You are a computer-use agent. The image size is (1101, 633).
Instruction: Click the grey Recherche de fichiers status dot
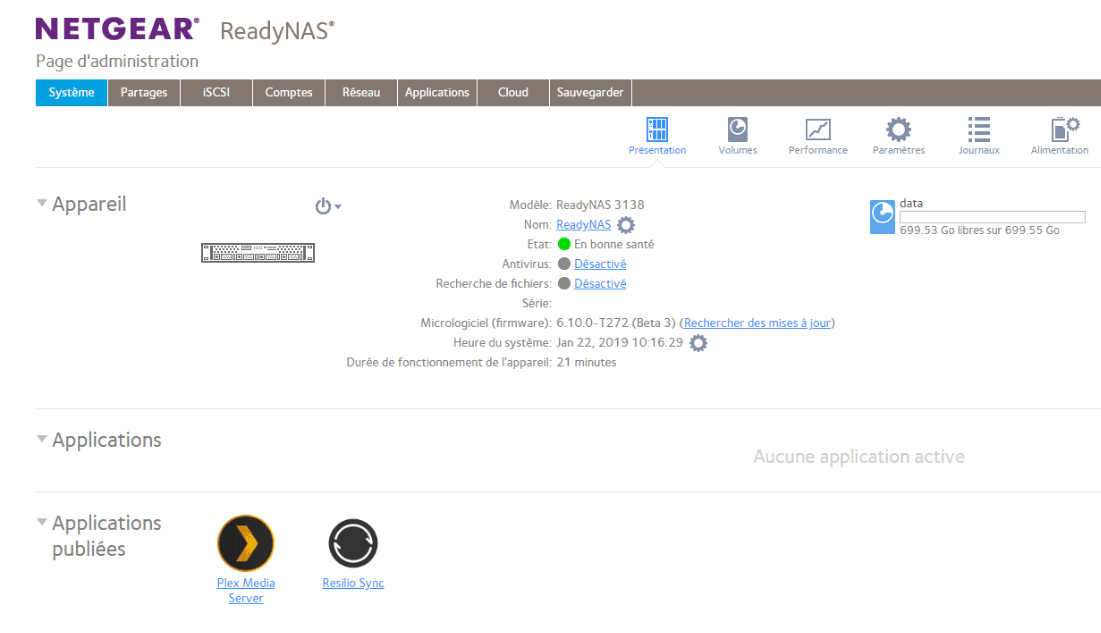564,284
